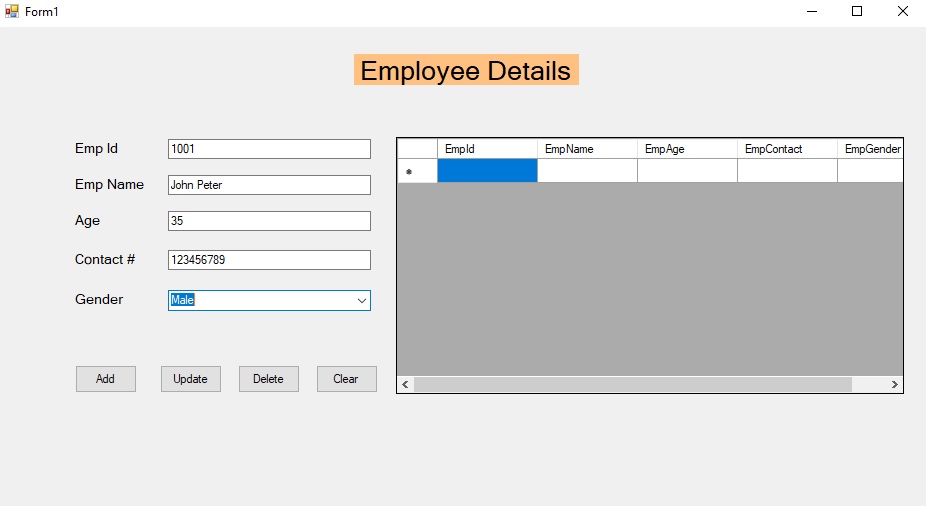Viewport: 926px width, 506px height.
Task: Click the Form1 application icon in title bar
Action: pos(11,11)
